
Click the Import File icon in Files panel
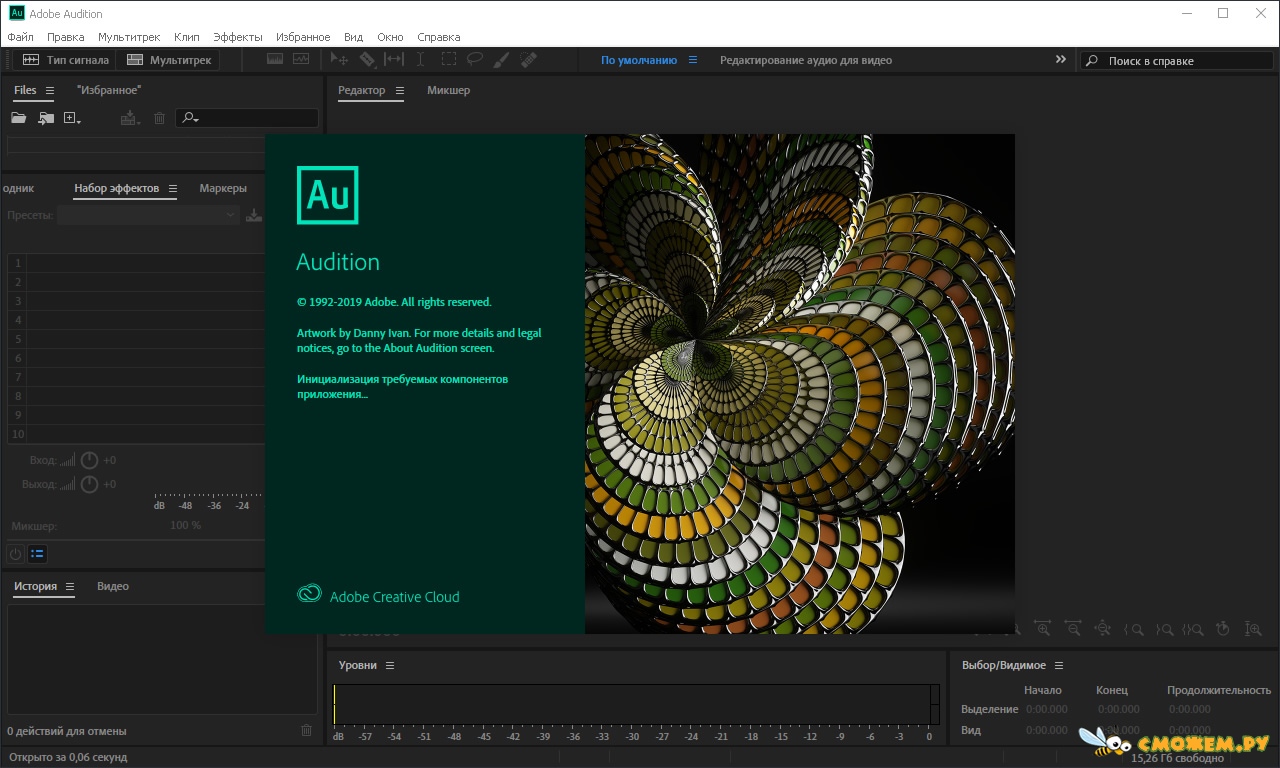coord(46,118)
